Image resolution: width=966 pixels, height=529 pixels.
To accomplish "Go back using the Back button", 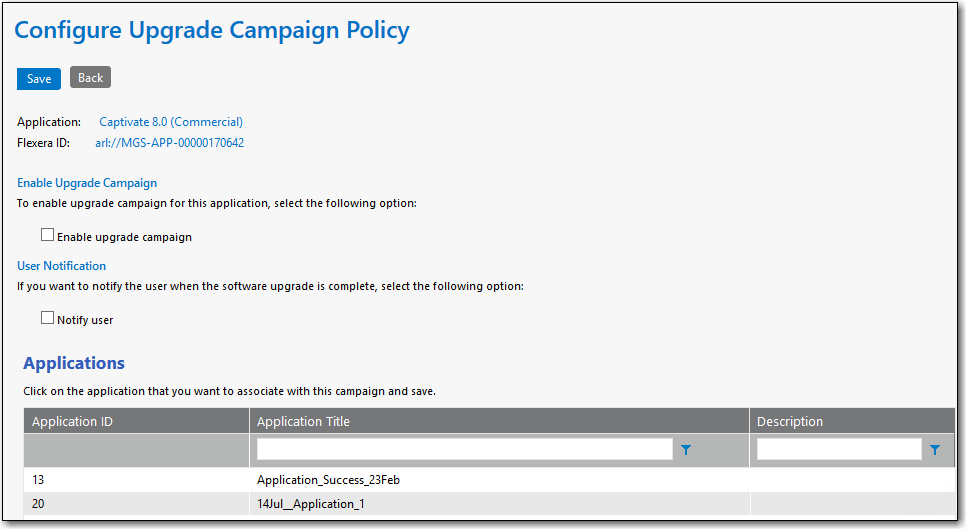I will 90,78.
